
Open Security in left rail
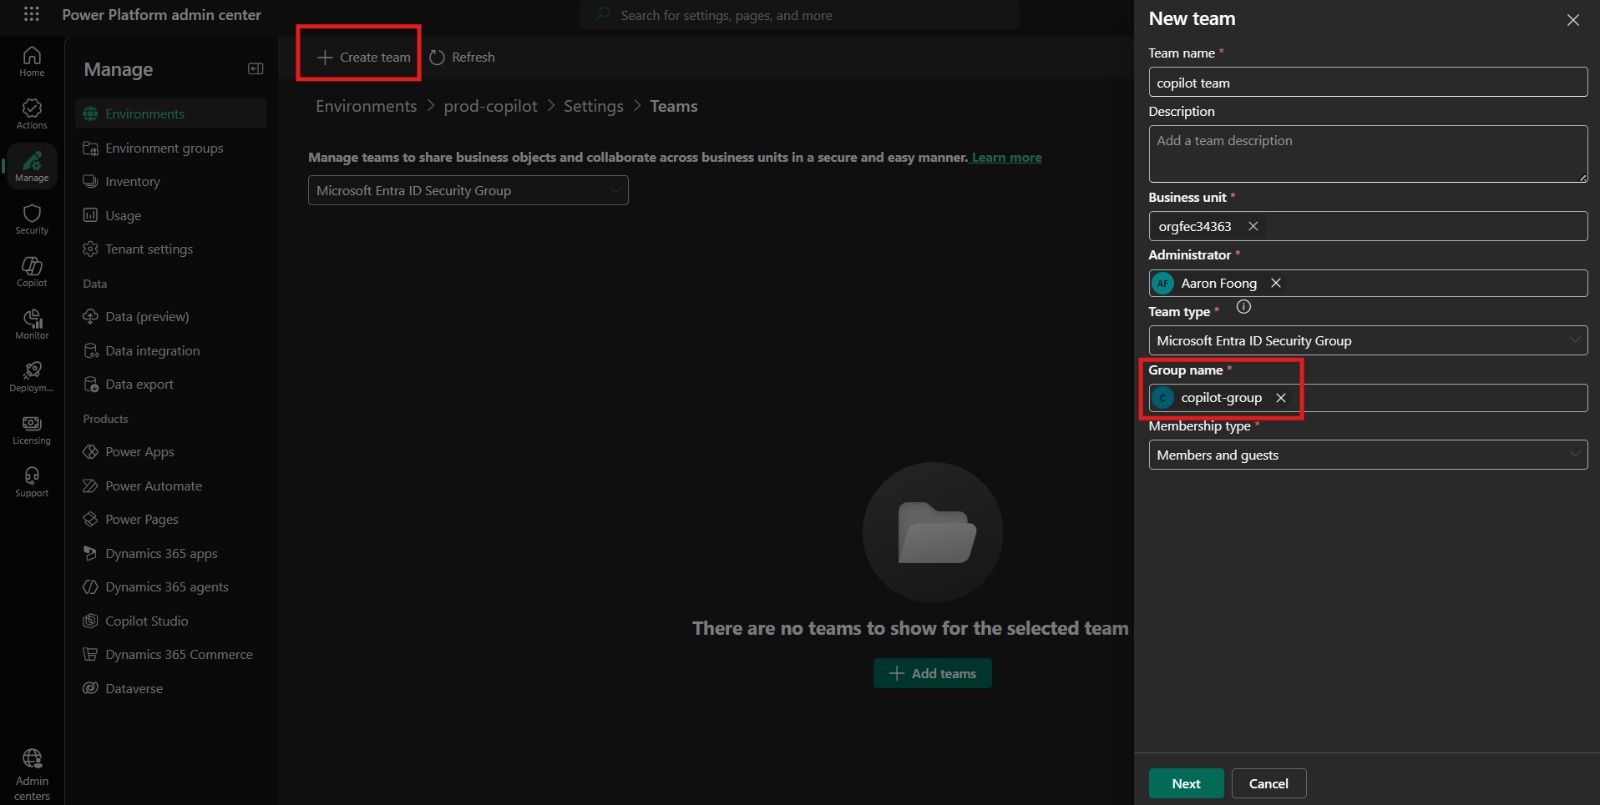pos(32,219)
